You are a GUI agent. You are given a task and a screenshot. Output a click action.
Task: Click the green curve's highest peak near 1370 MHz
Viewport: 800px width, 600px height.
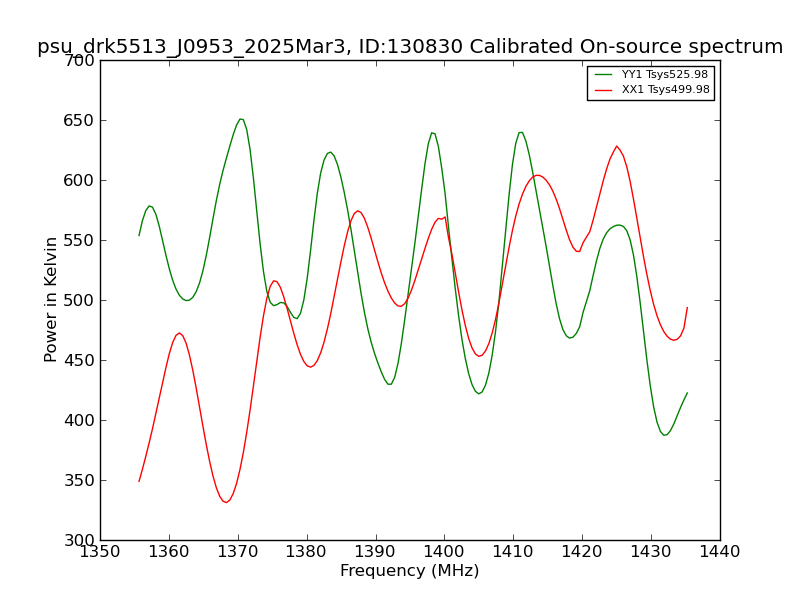pyautogui.click(x=240, y=119)
